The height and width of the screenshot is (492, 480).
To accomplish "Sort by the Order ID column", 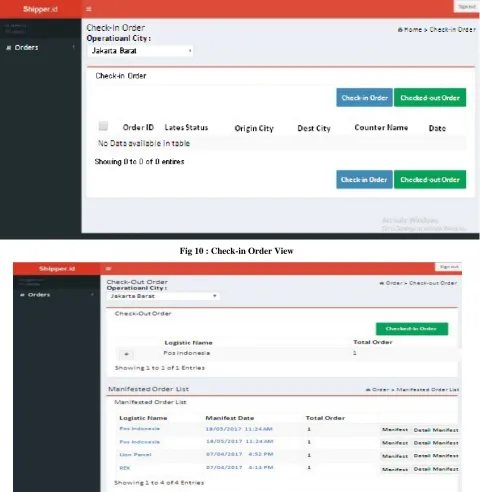I will pos(138,127).
